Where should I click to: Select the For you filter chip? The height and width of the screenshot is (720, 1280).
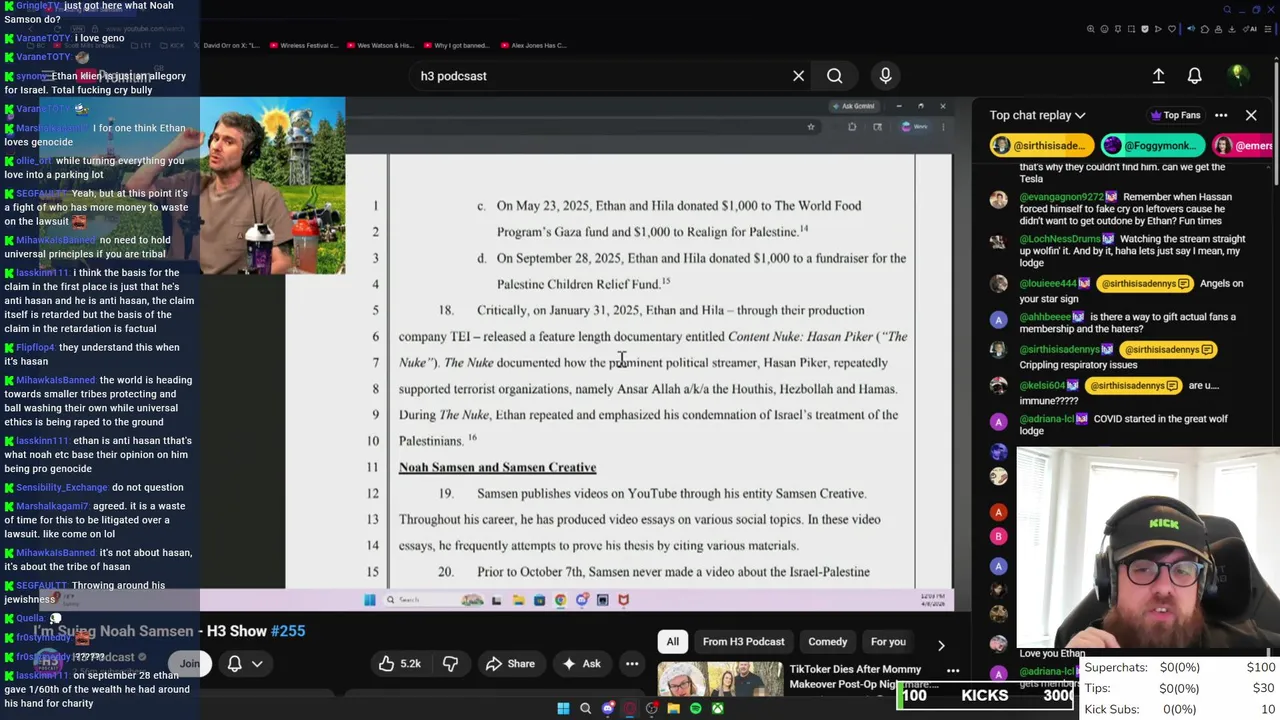pyautogui.click(x=888, y=642)
